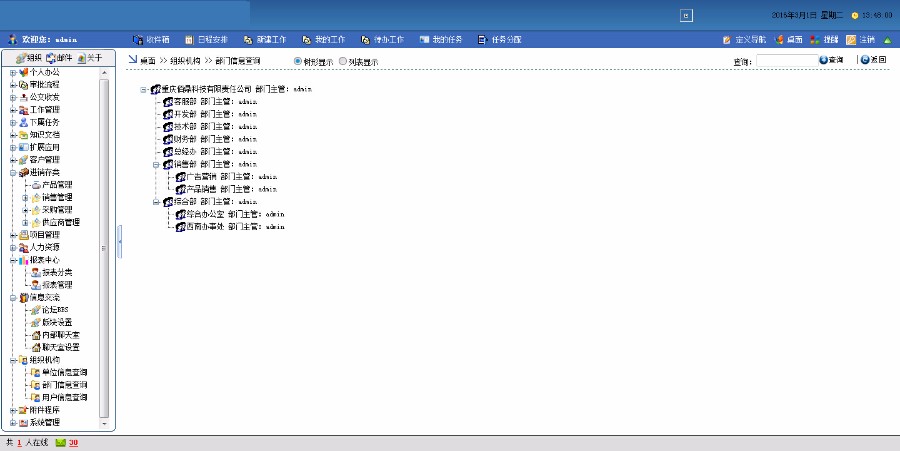Image resolution: width=900 pixels, height=451 pixels.
Task: Select 人力资源 in the sidebar tree
Action: (45, 248)
